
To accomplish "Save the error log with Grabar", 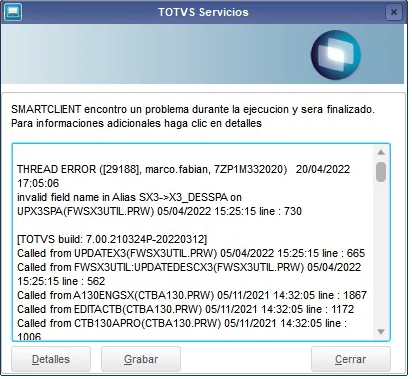I will coord(141,359).
